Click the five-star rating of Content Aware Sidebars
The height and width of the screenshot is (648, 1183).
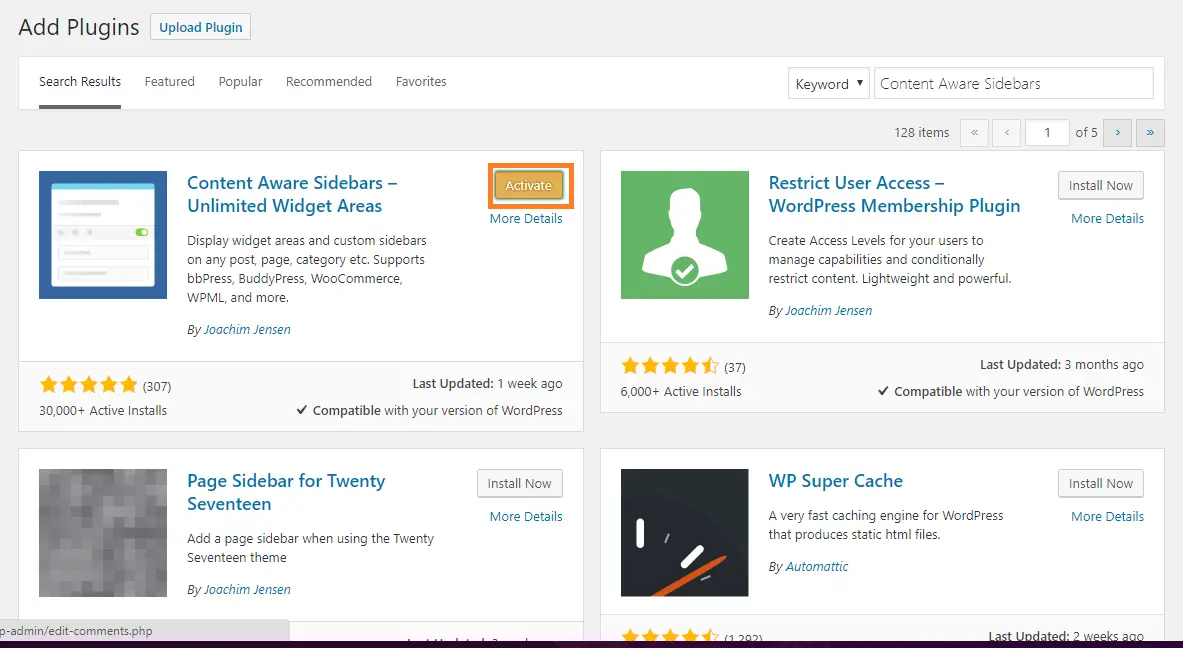click(x=88, y=385)
